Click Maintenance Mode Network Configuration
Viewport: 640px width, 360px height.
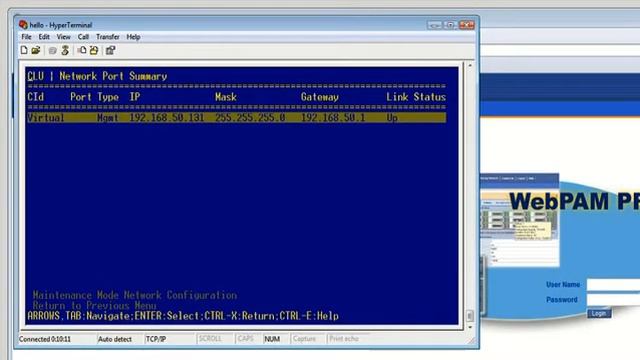135,295
